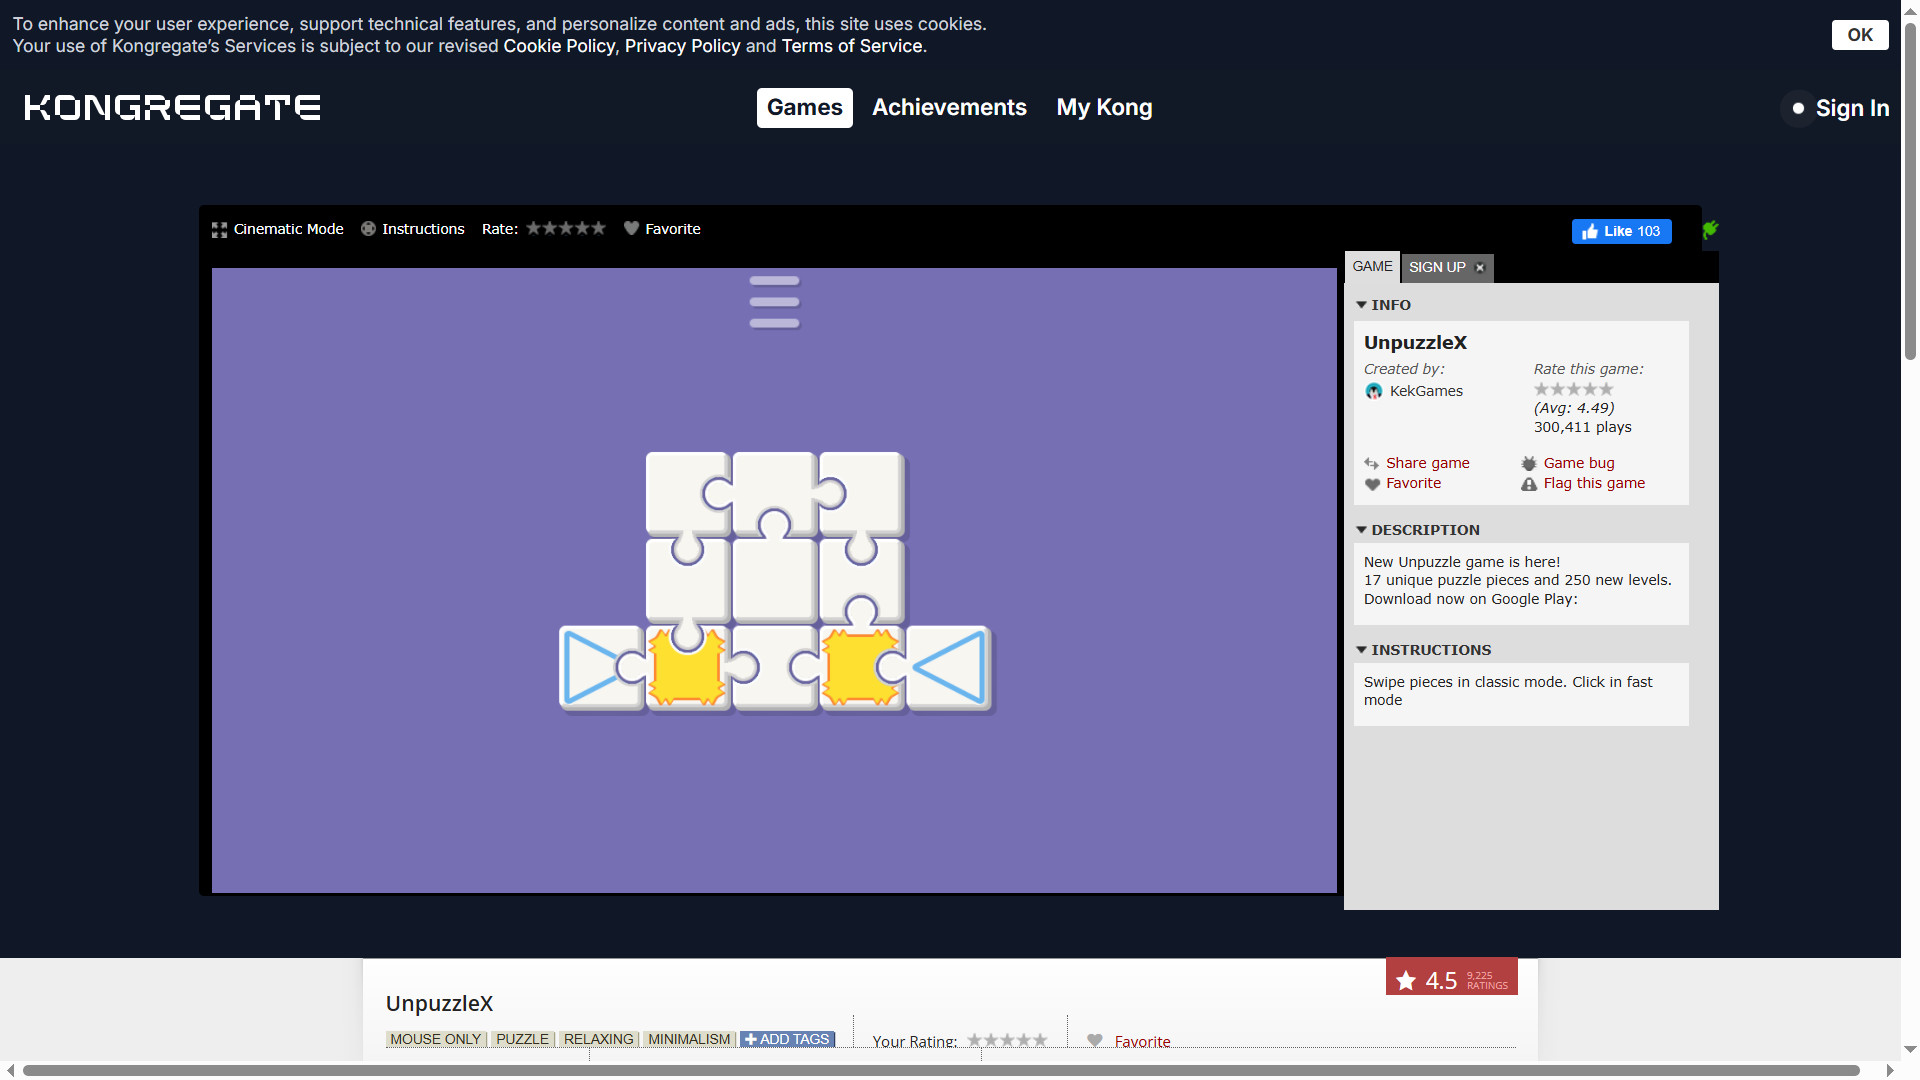Open the Instructions icon above the game

[368, 229]
